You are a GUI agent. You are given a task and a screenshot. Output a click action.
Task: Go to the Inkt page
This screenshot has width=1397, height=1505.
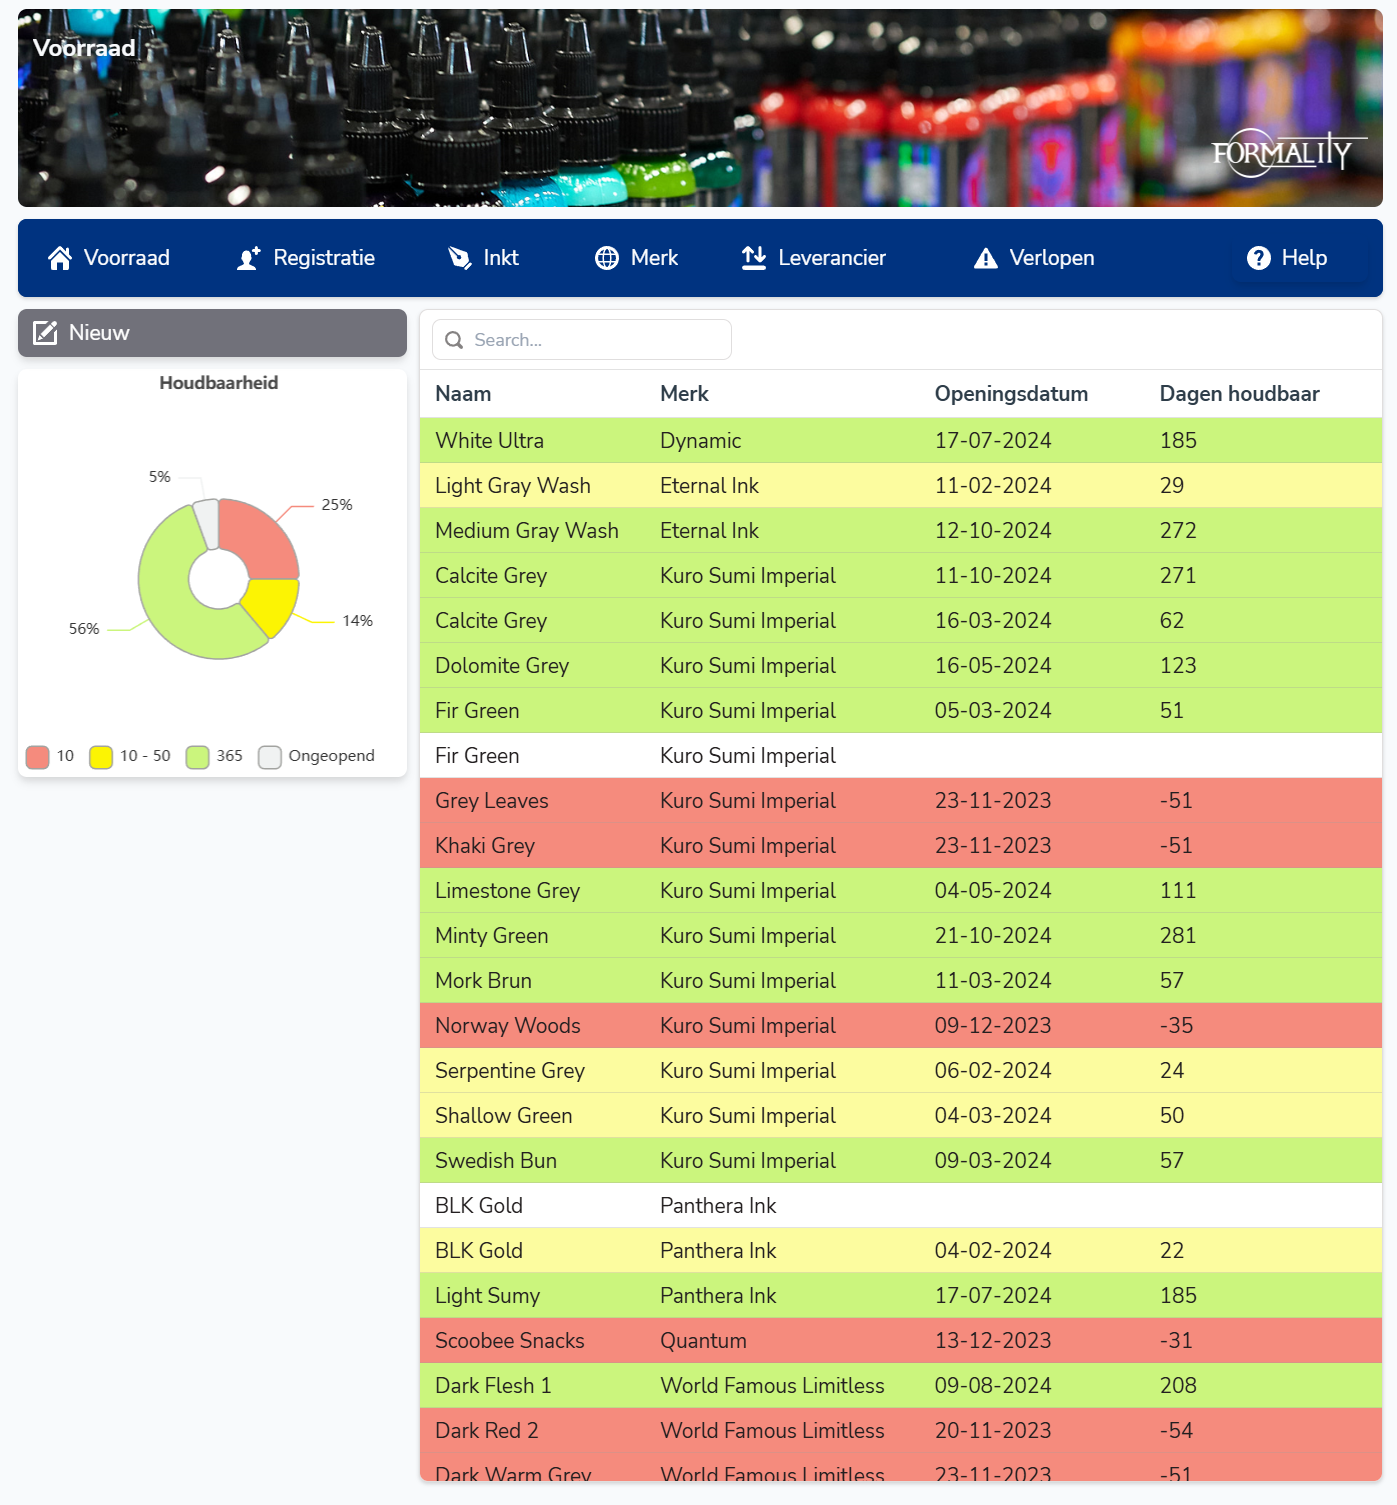[x=483, y=258]
